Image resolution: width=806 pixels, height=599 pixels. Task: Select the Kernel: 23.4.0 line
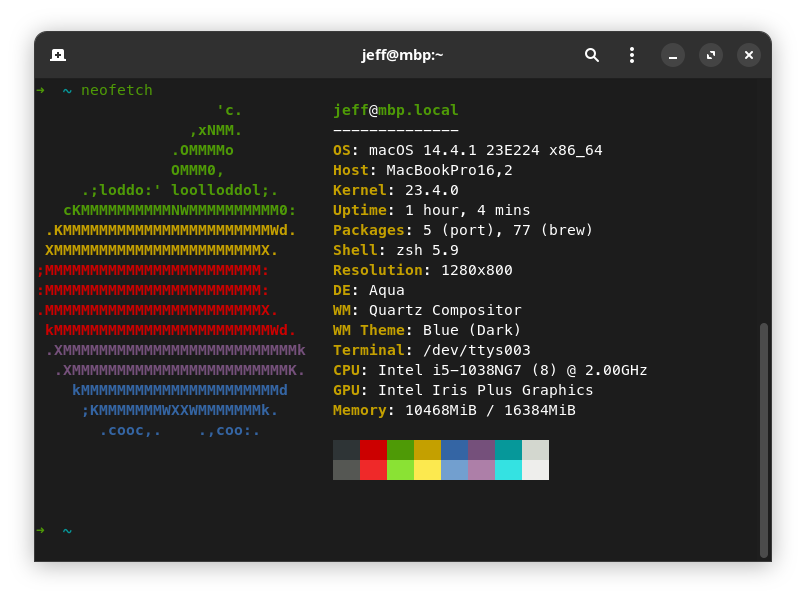point(395,190)
